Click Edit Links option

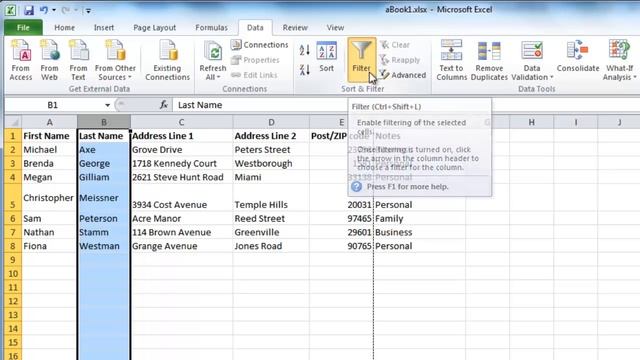pos(254,75)
